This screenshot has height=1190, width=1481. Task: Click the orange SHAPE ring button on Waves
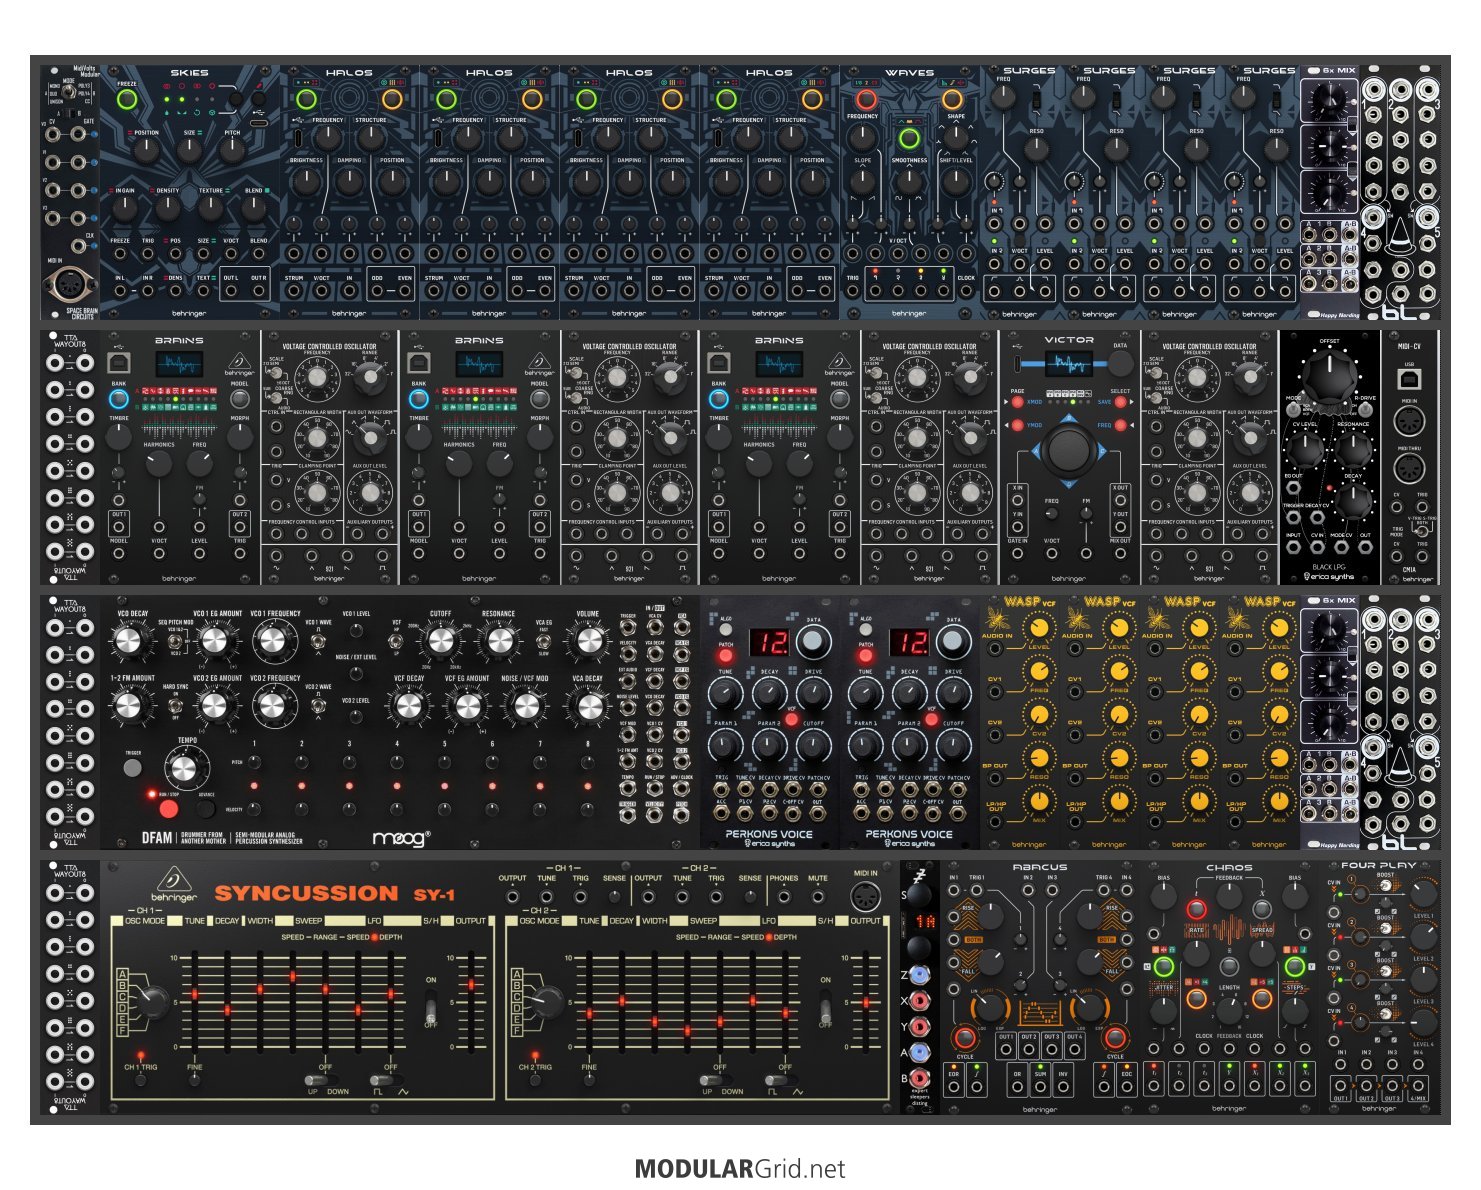pyautogui.click(x=953, y=99)
